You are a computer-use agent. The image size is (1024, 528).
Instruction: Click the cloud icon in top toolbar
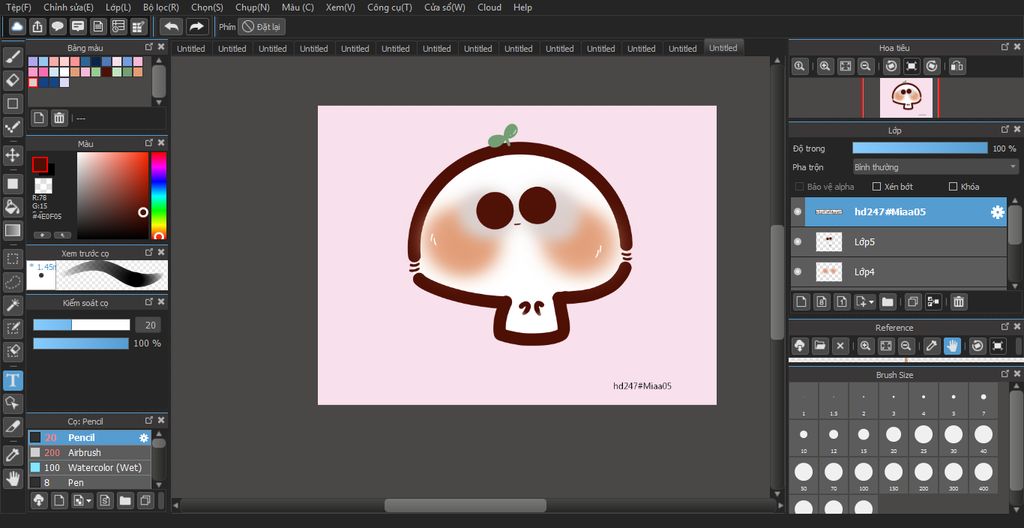18,27
